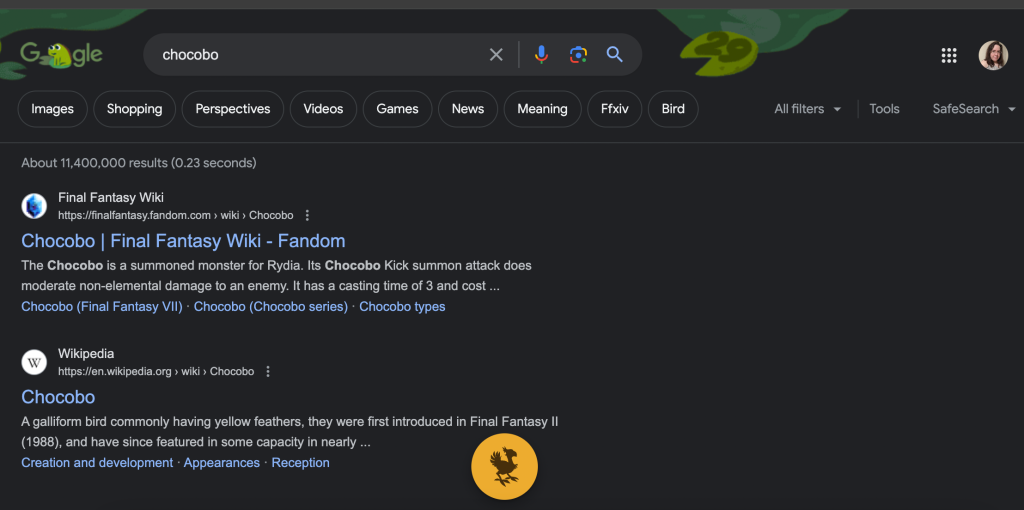Select the Videos filter tab

(323, 109)
